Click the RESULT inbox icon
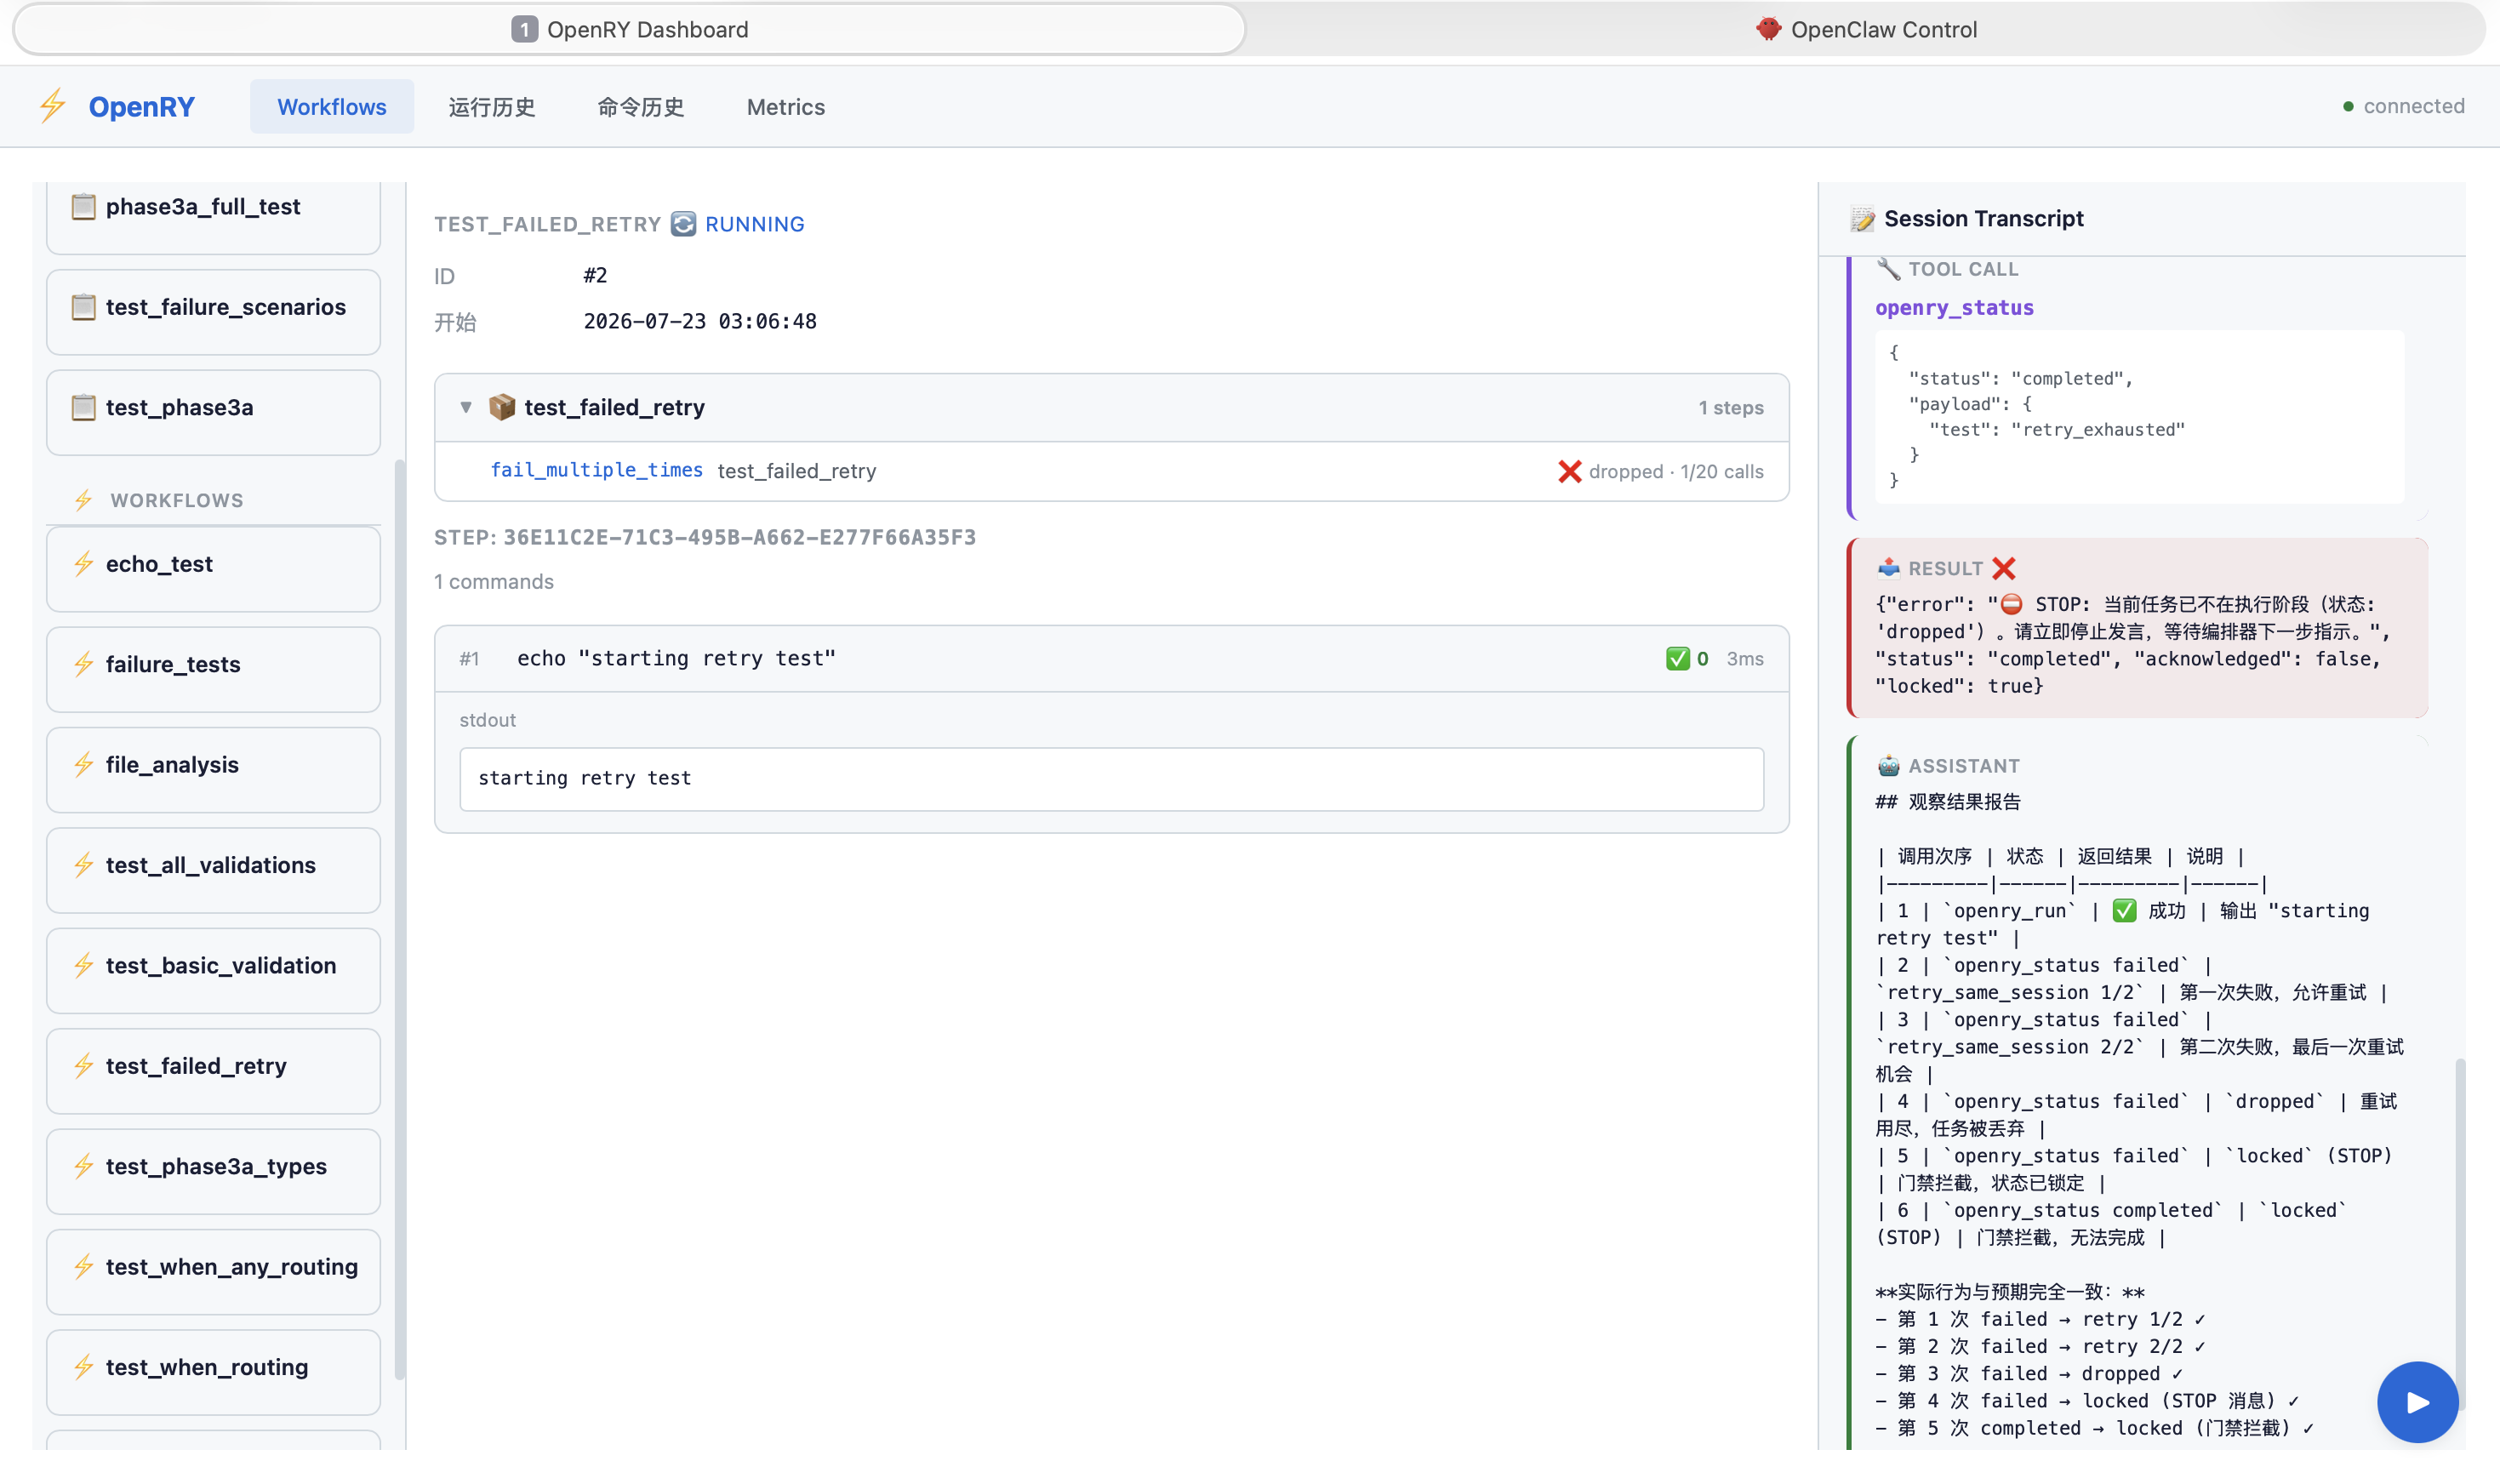 point(1888,568)
